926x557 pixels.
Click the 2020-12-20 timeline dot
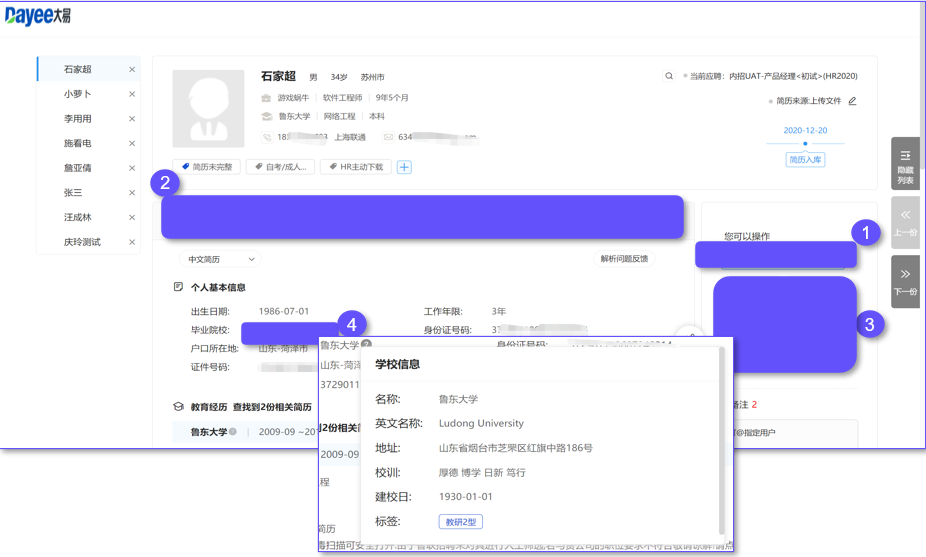coord(805,144)
